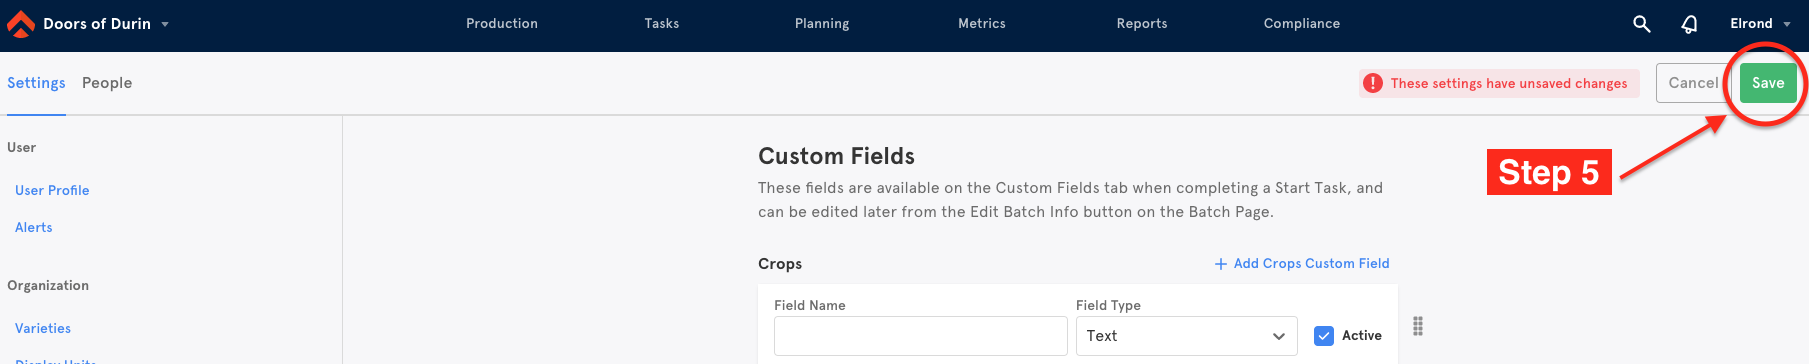This screenshot has width=1809, height=364.
Task: Open the Alerts settings link
Action: (34, 227)
